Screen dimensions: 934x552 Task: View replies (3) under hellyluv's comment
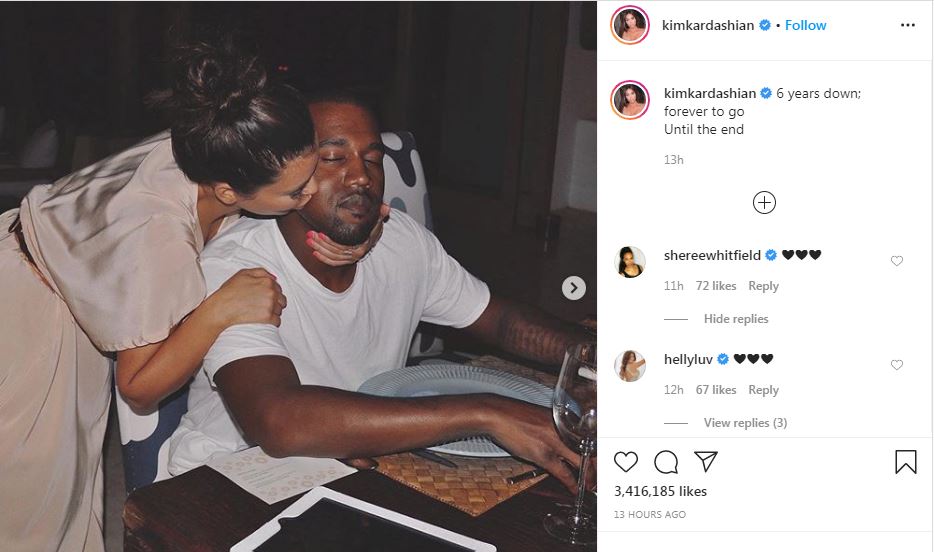745,423
